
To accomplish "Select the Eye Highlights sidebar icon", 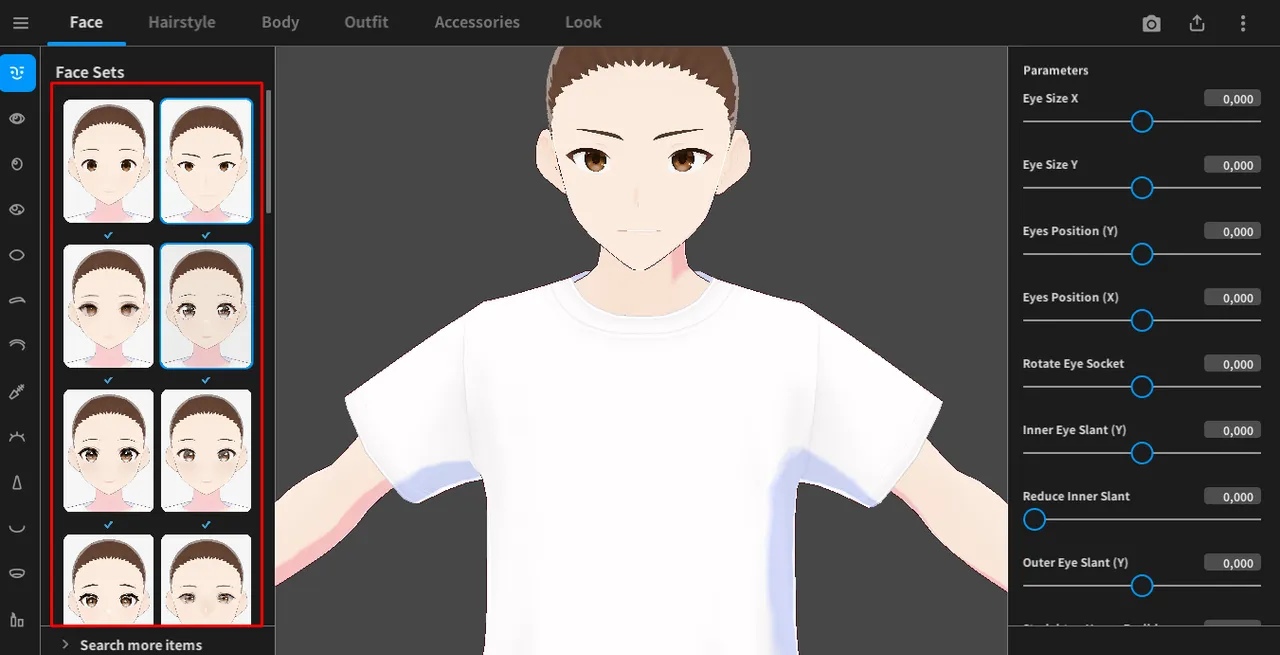I will pos(17,210).
